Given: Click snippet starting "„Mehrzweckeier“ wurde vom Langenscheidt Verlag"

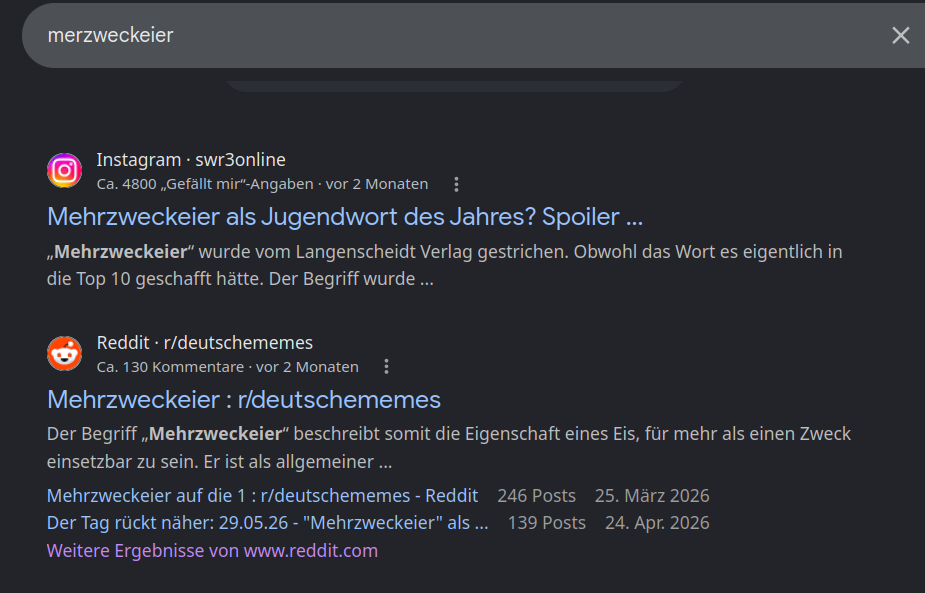Looking at the screenshot, I should click(445, 265).
